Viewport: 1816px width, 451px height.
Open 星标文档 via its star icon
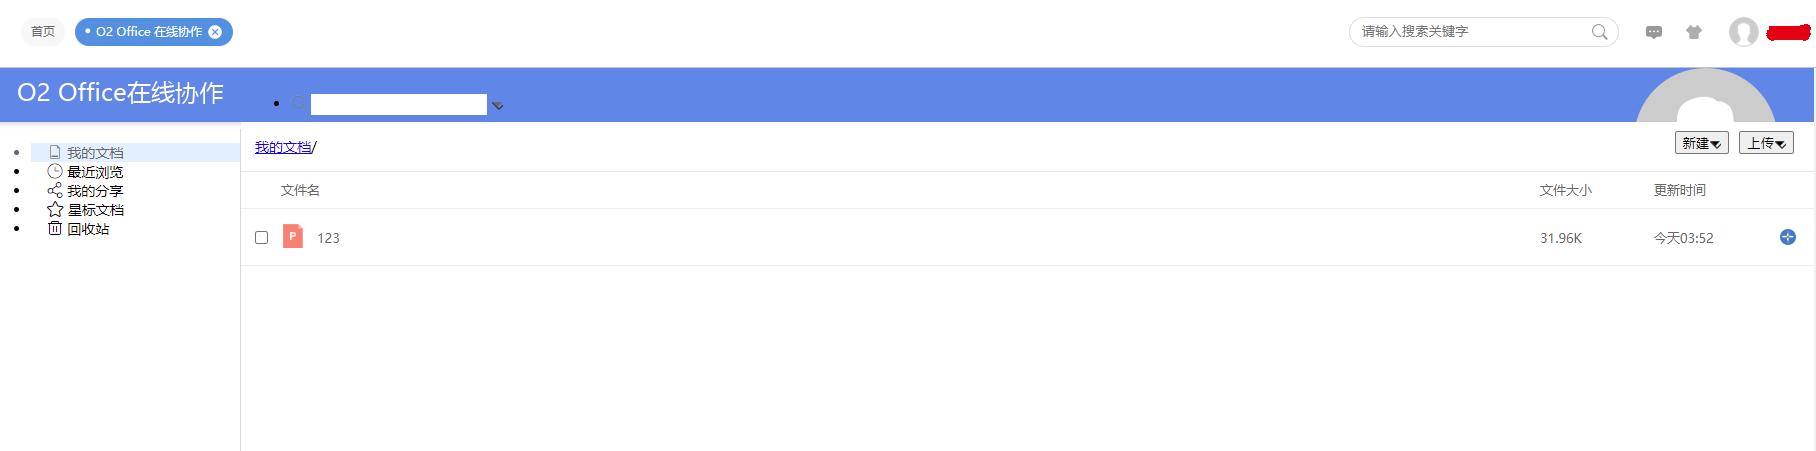click(x=55, y=210)
